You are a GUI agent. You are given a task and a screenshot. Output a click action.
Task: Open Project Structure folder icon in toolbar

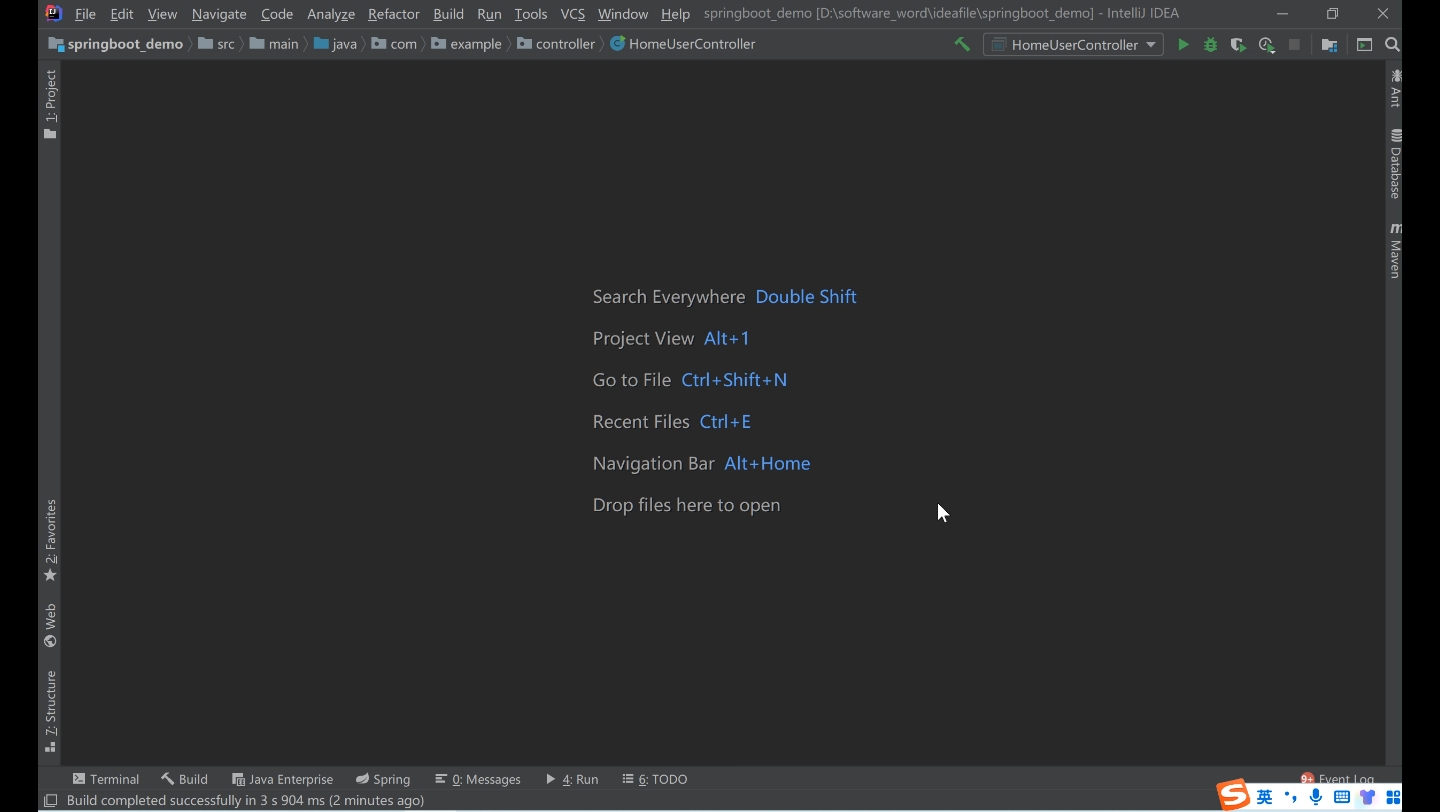pyautogui.click(x=1329, y=44)
